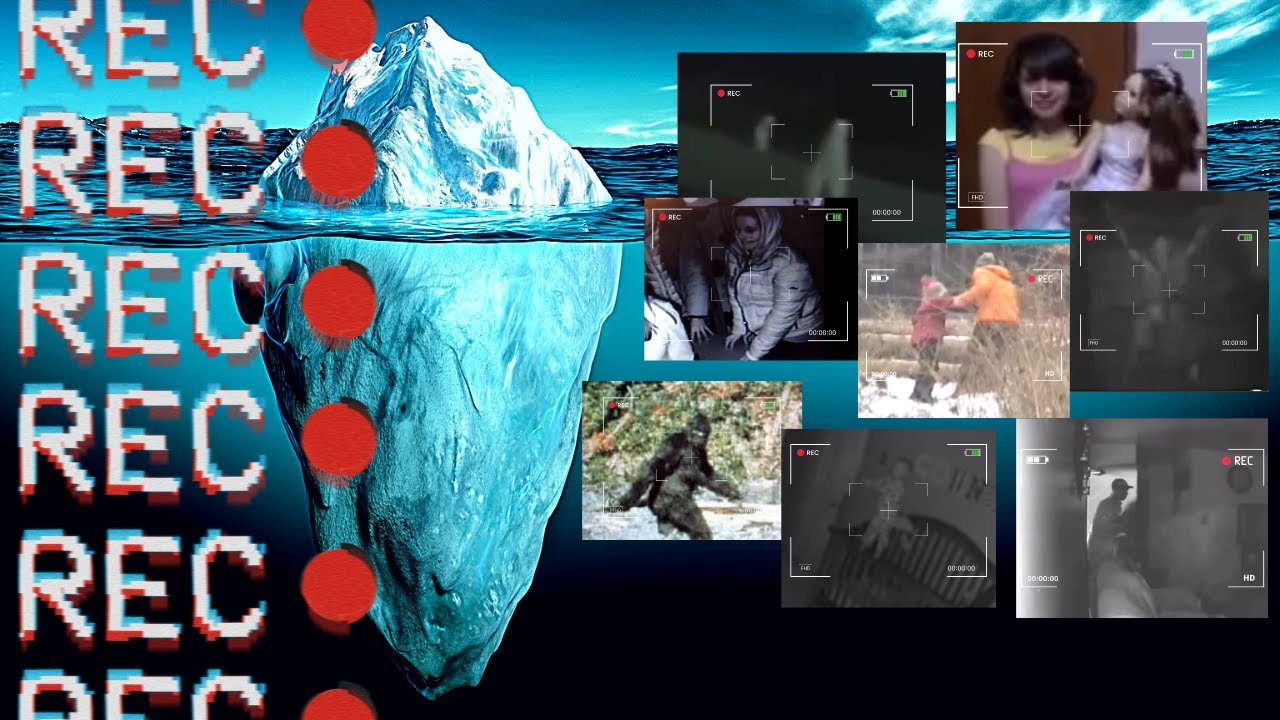Click 00:00:00 timecode on green night-vision clip
The width and height of the screenshot is (1280, 720).
[x=886, y=213]
